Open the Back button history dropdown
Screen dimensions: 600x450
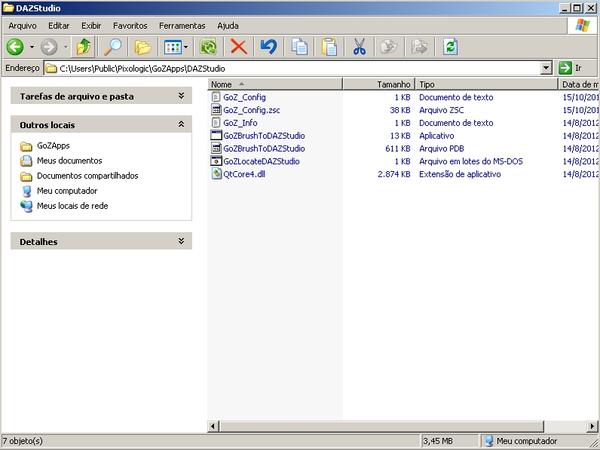pos(32,47)
